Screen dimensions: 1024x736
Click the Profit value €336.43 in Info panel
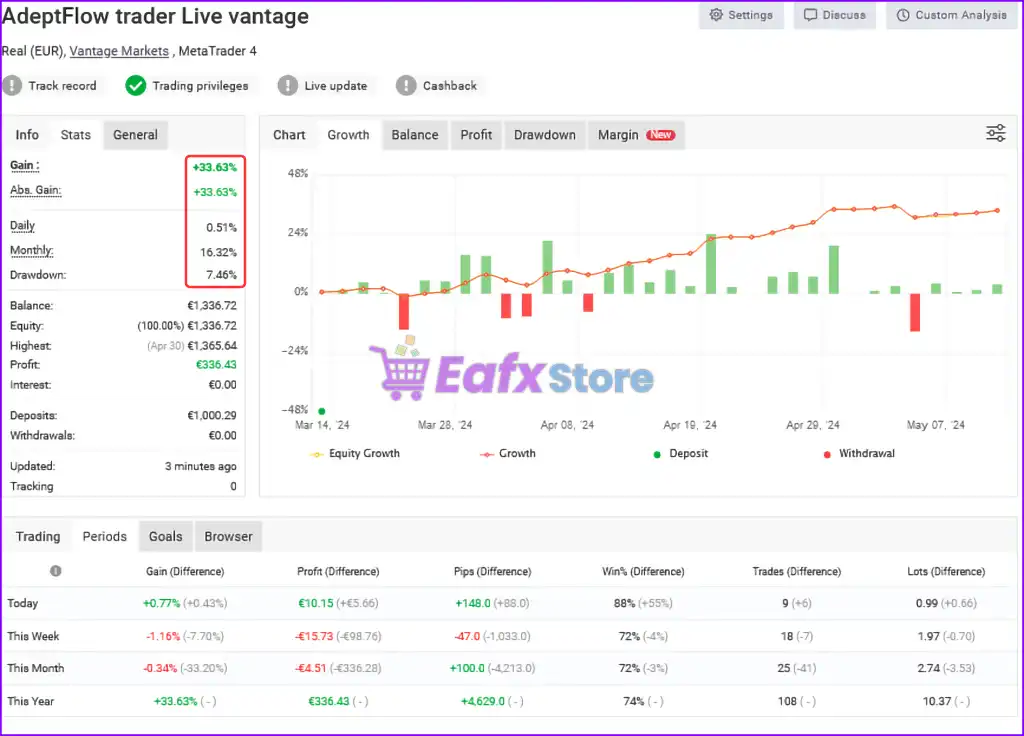click(216, 364)
